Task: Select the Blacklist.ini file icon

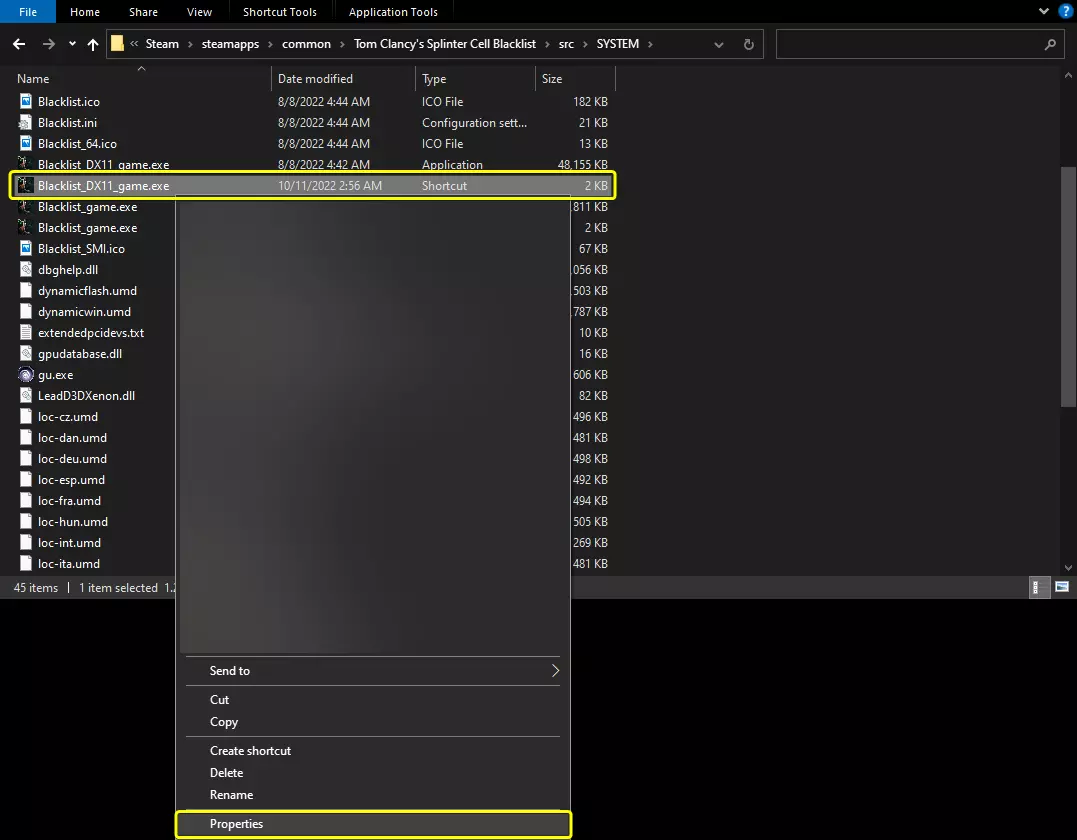Action: [x=27, y=123]
